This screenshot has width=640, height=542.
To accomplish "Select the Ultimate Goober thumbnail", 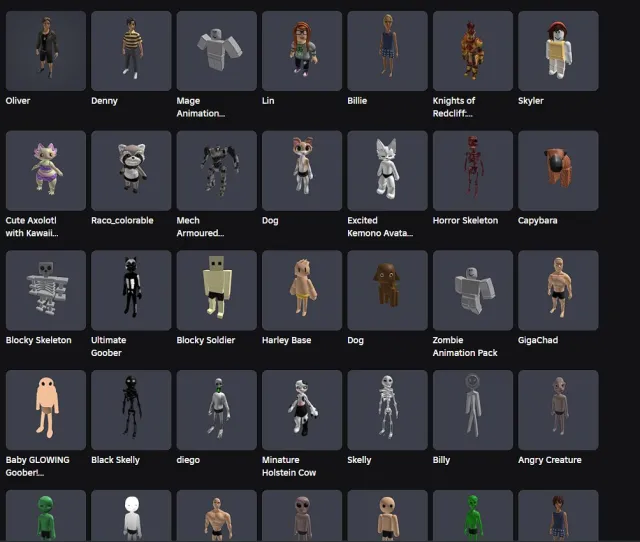I will click(x=131, y=290).
